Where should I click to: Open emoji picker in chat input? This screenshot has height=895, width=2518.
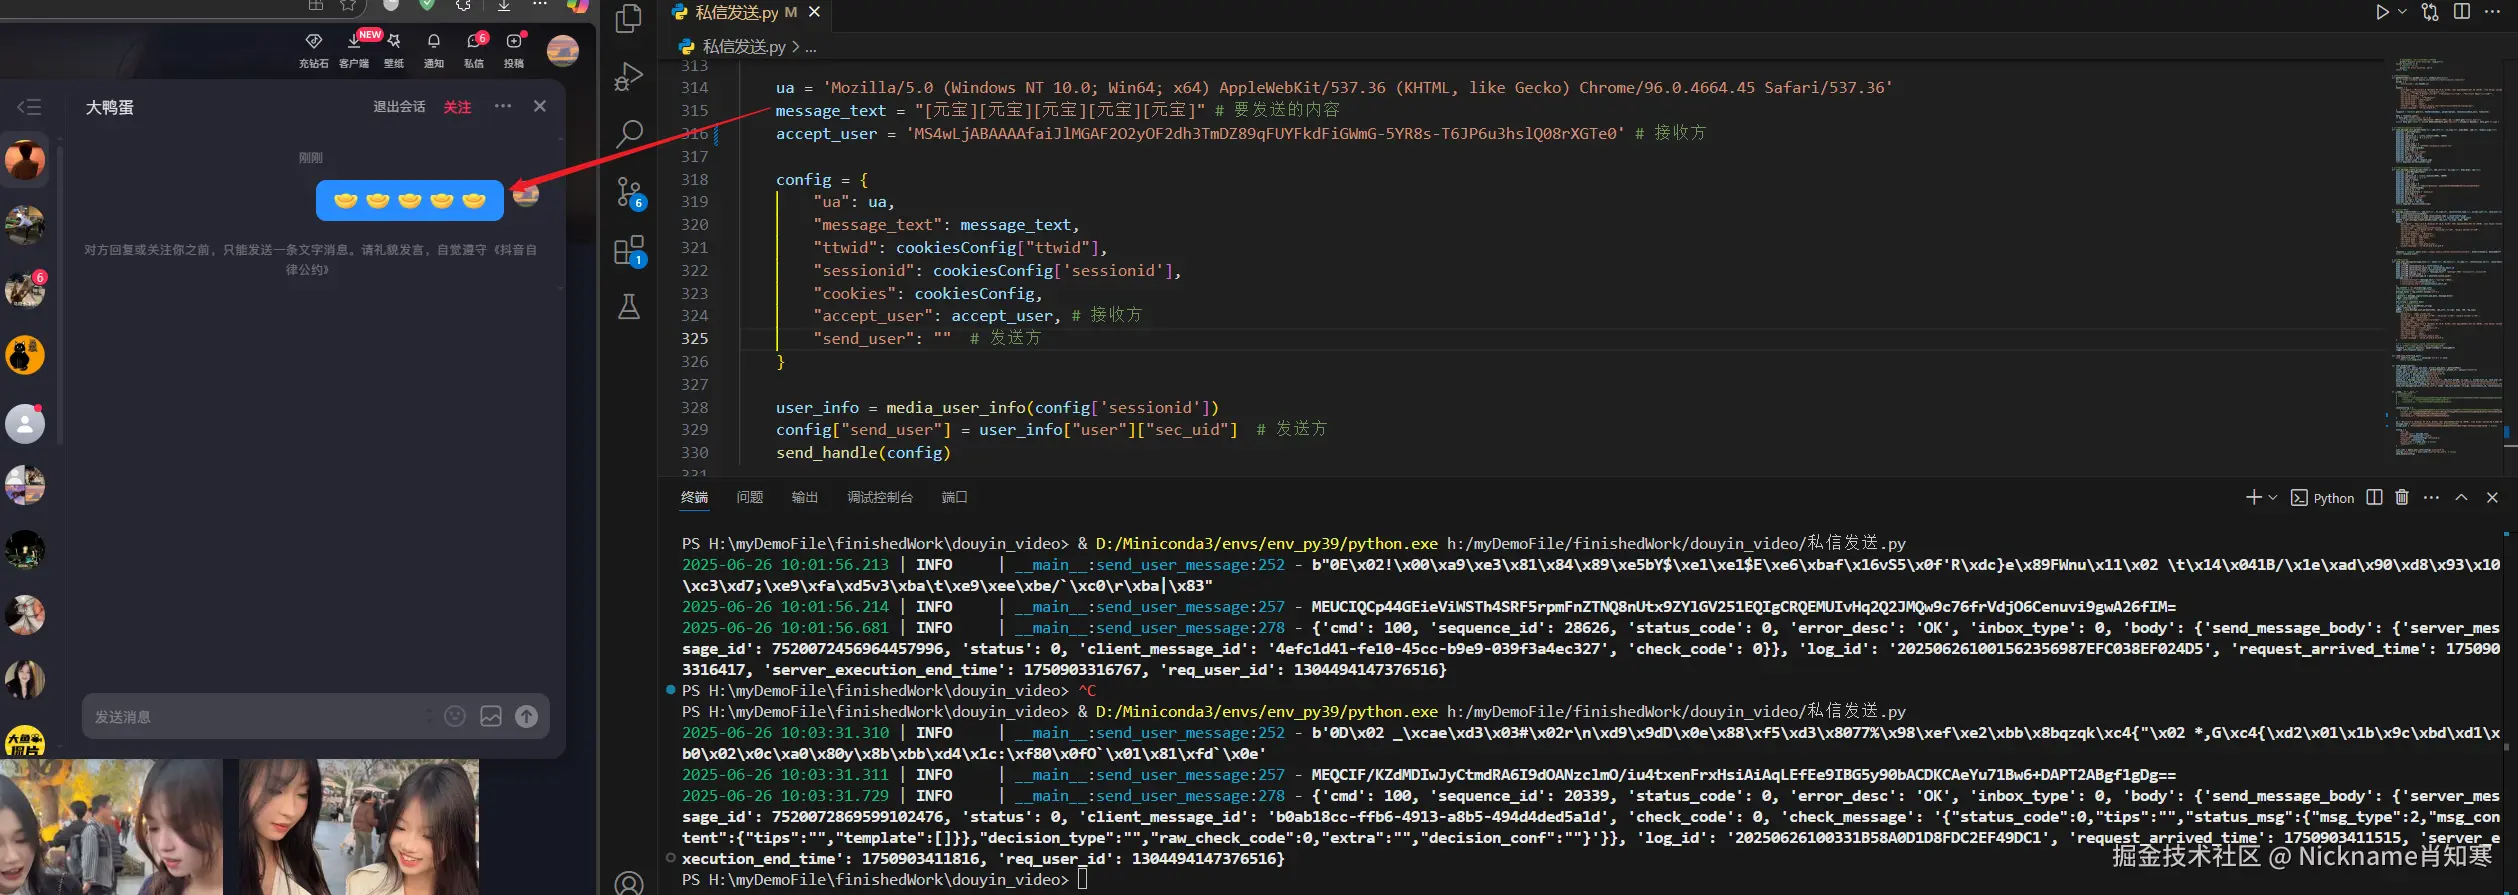[455, 716]
